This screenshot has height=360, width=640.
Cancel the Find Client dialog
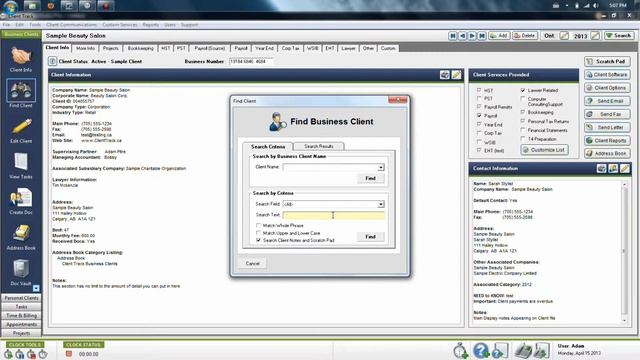click(x=252, y=263)
